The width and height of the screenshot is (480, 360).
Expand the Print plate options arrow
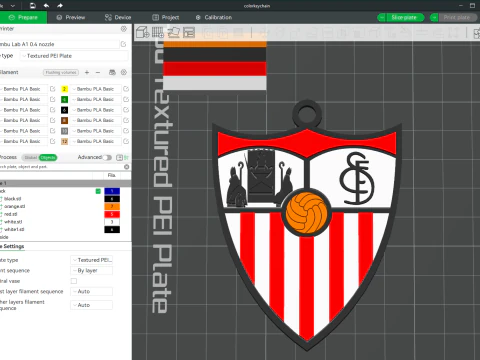tap(434, 17)
